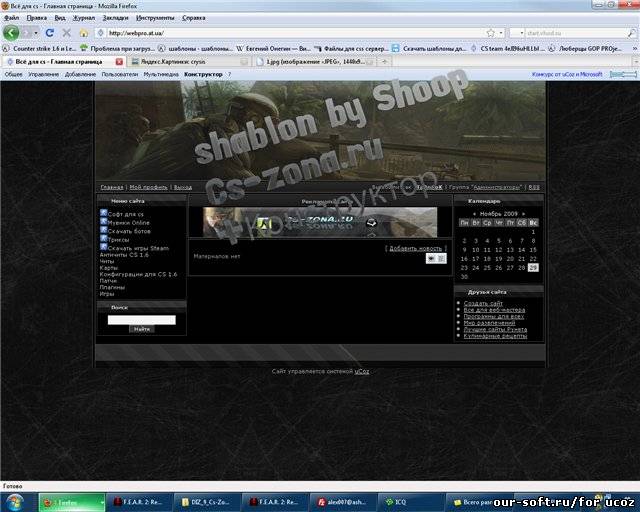The image size is (640, 512).
Task: Open the Журнал menu
Action: (x=84, y=18)
